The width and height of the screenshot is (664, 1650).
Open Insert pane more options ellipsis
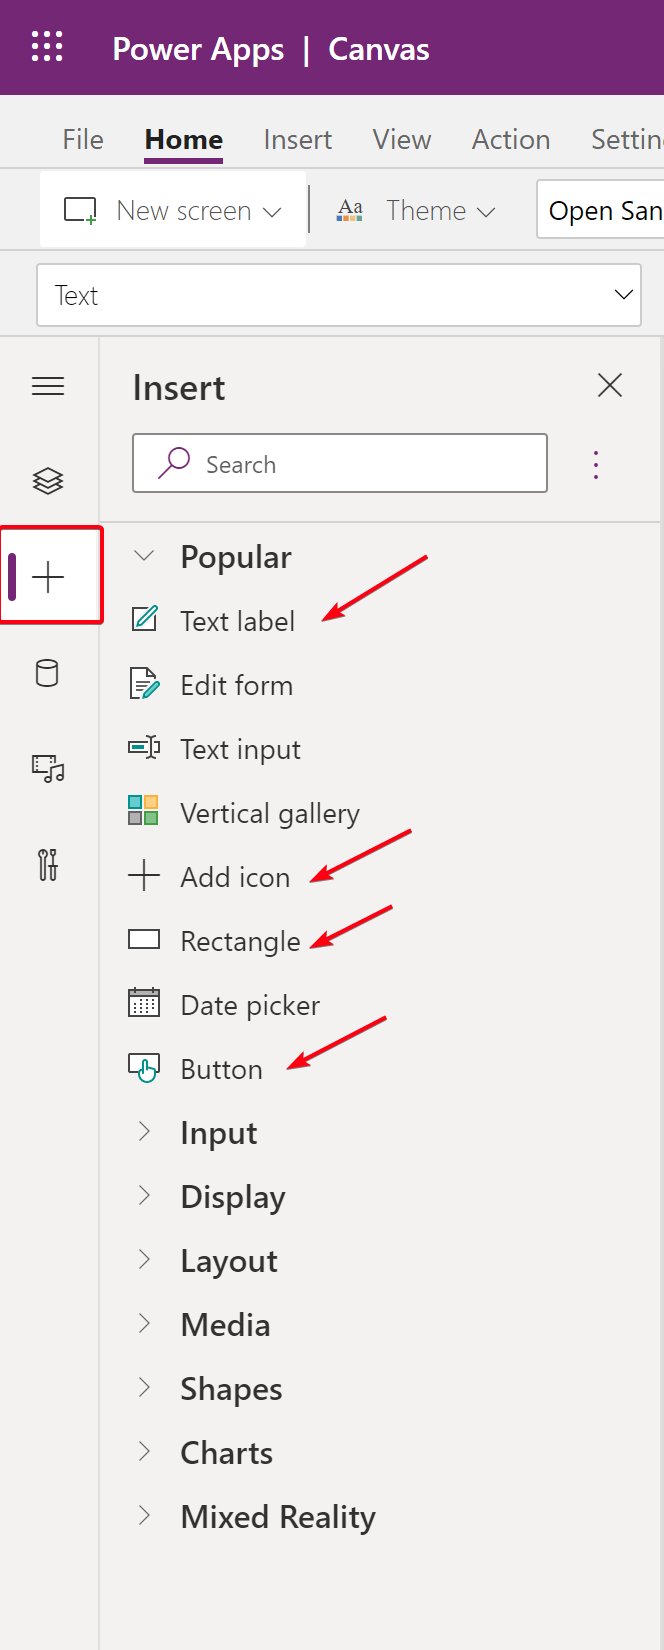pos(596,465)
